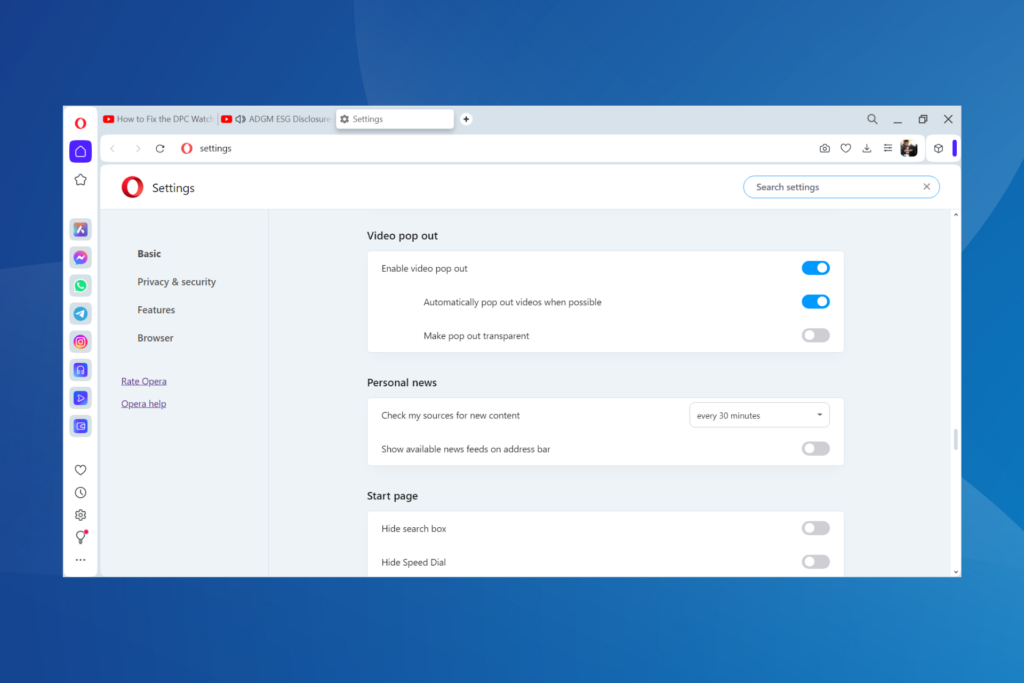Open the Opera main menu logo

coord(80,123)
